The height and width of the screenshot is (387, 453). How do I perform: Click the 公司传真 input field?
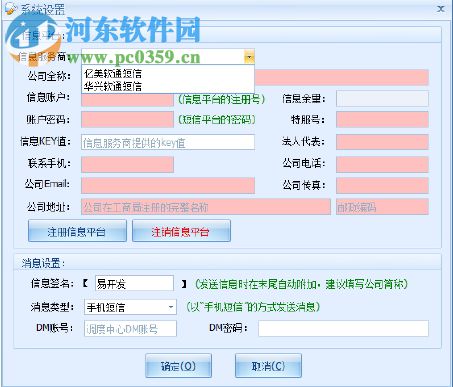[382, 185]
